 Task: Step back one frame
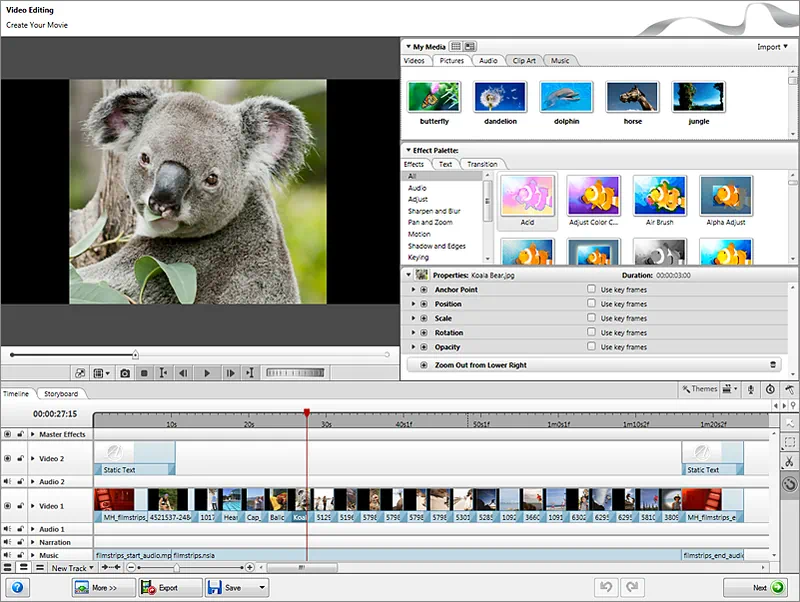(x=183, y=373)
